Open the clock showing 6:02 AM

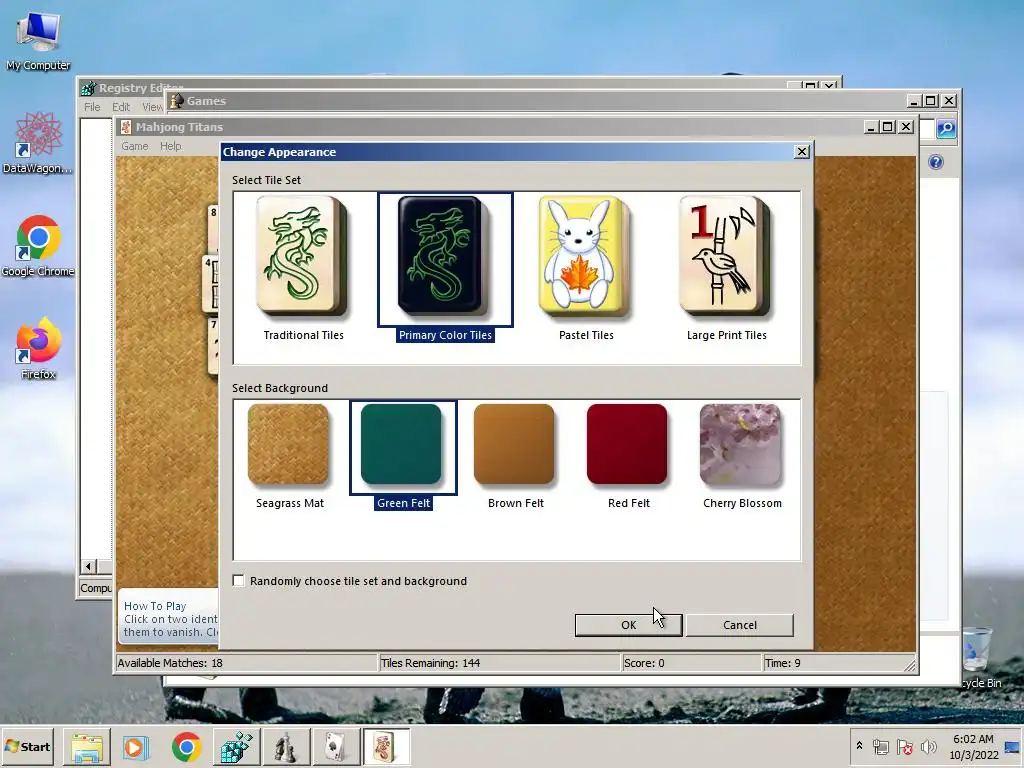(973, 746)
